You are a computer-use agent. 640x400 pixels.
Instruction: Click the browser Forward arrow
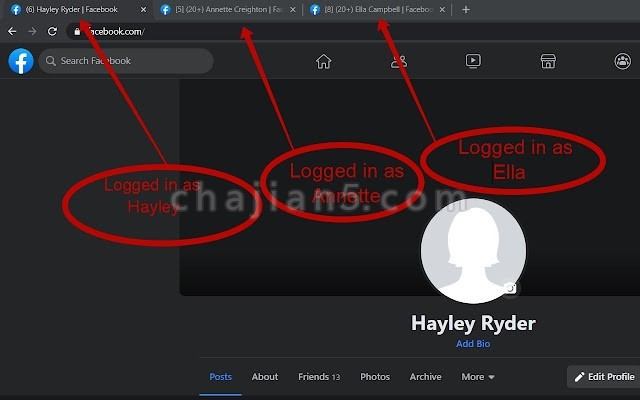[x=32, y=31]
